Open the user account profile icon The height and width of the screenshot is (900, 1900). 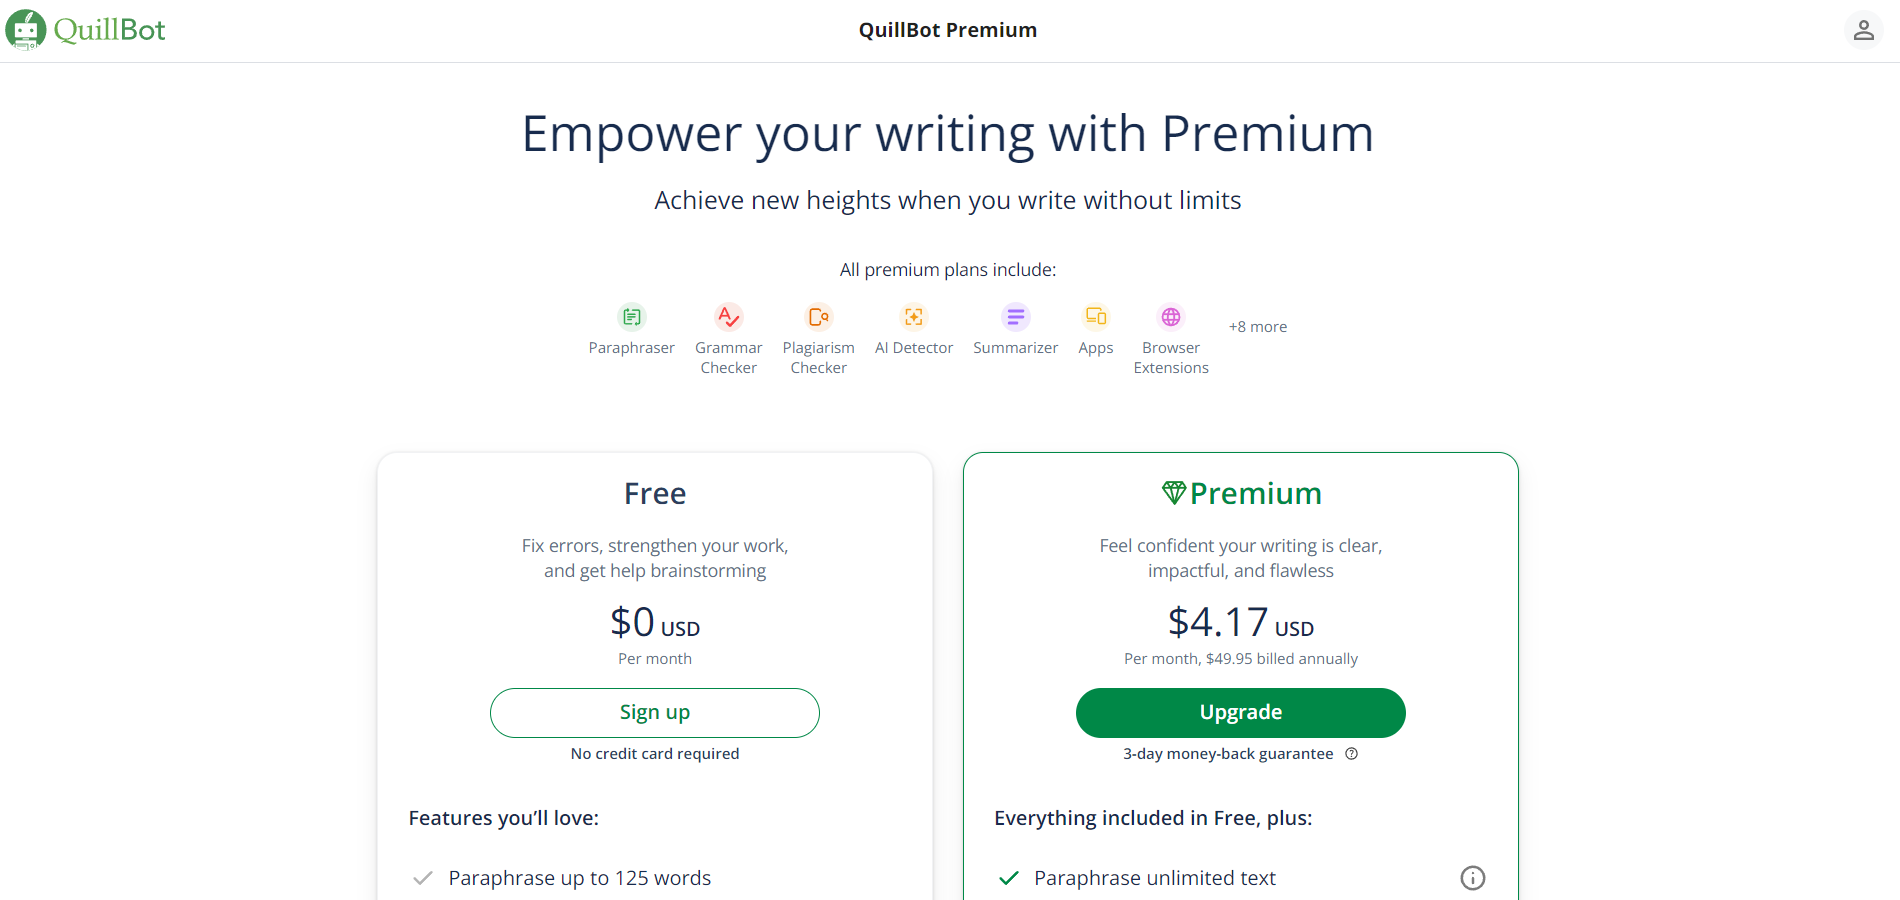click(1863, 30)
